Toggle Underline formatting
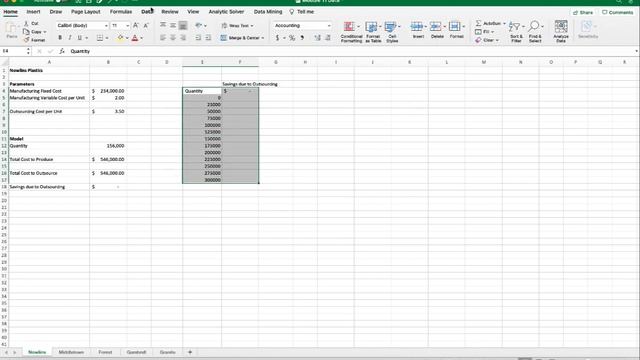Viewport: 640px width, 360px height. pos(80,38)
